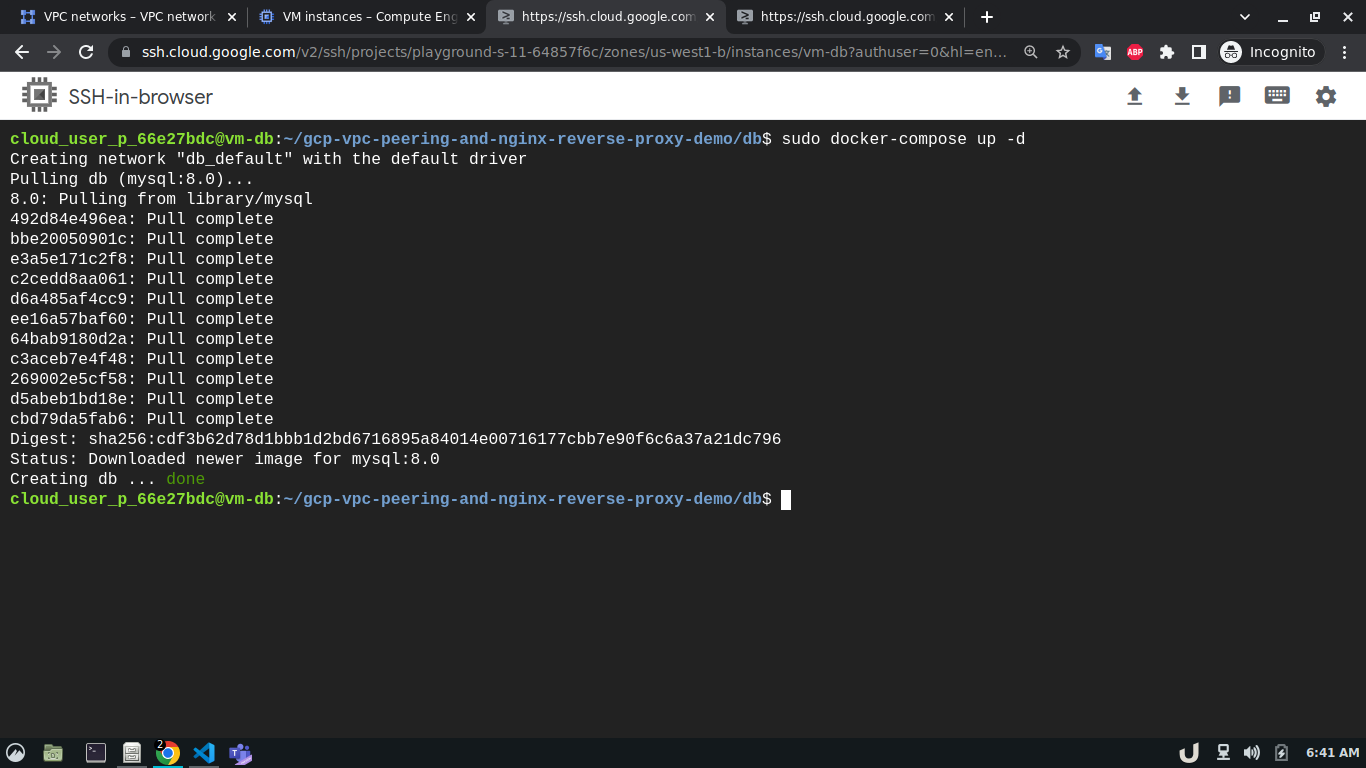Open the taskbar application menu icon

pyautogui.click(x=15, y=753)
